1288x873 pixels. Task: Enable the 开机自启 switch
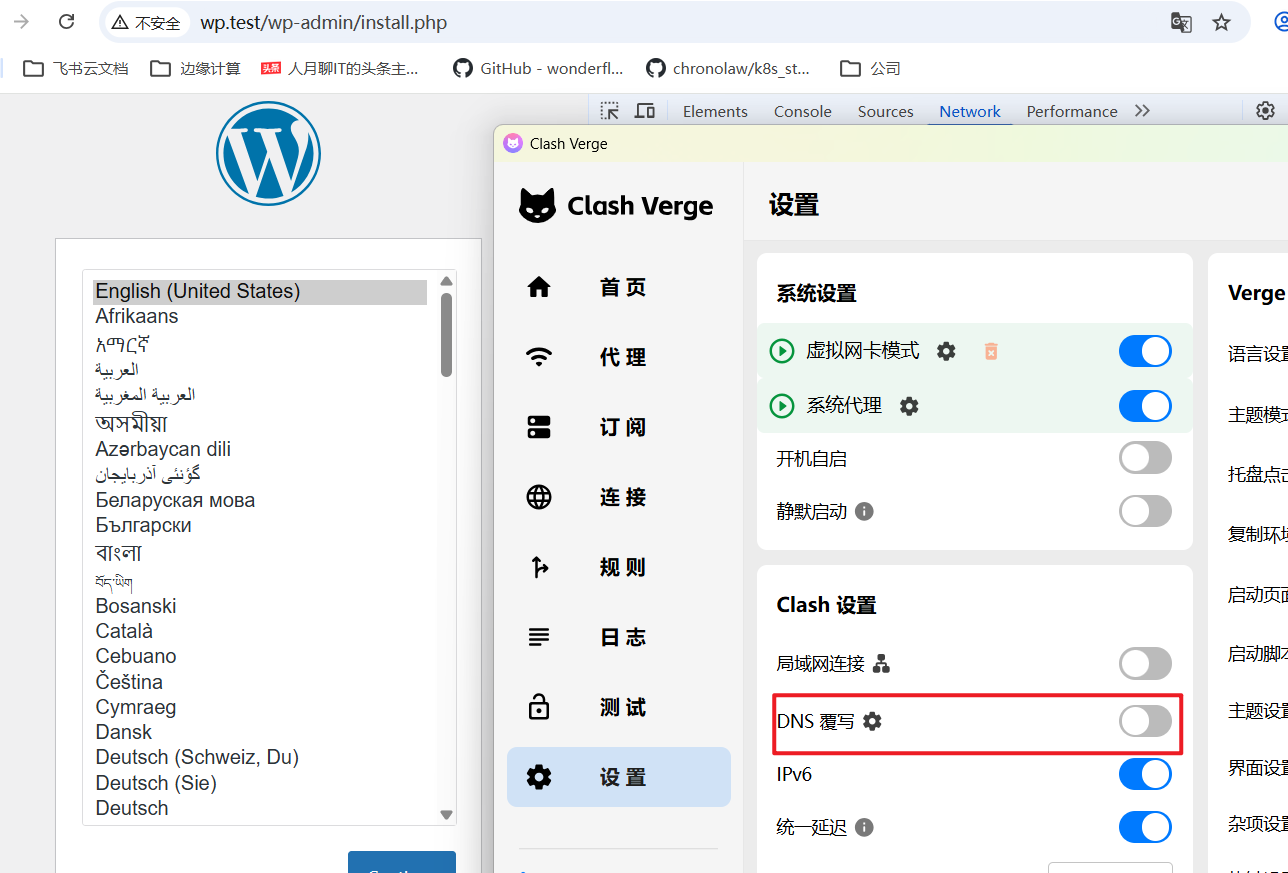[1145, 459]
